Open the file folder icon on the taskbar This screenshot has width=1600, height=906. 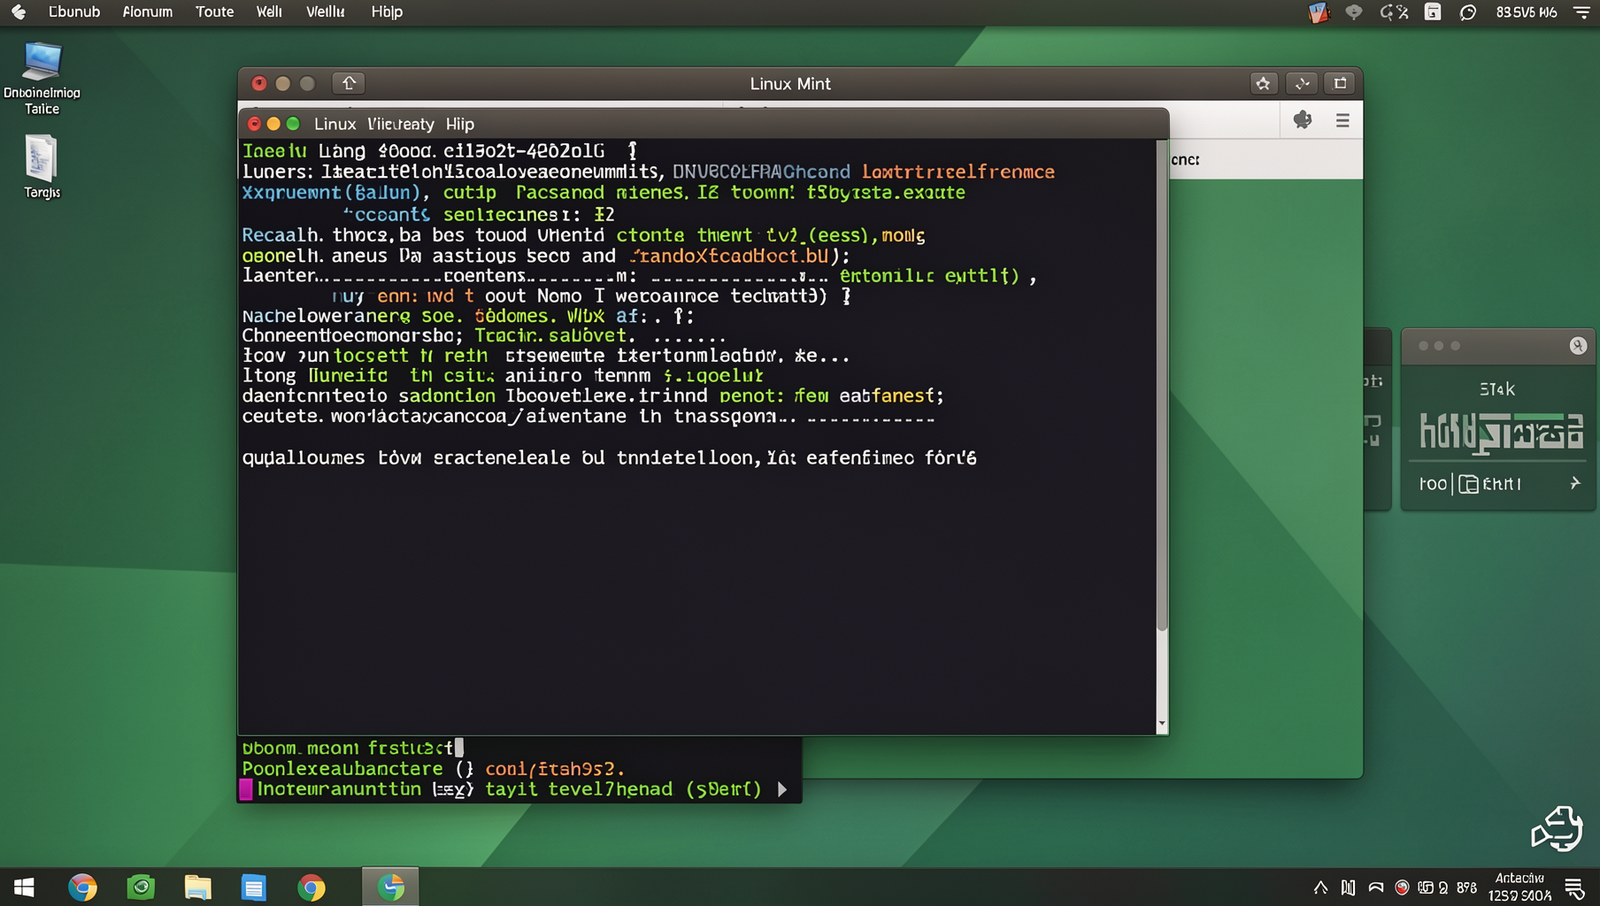coord(198,887)
